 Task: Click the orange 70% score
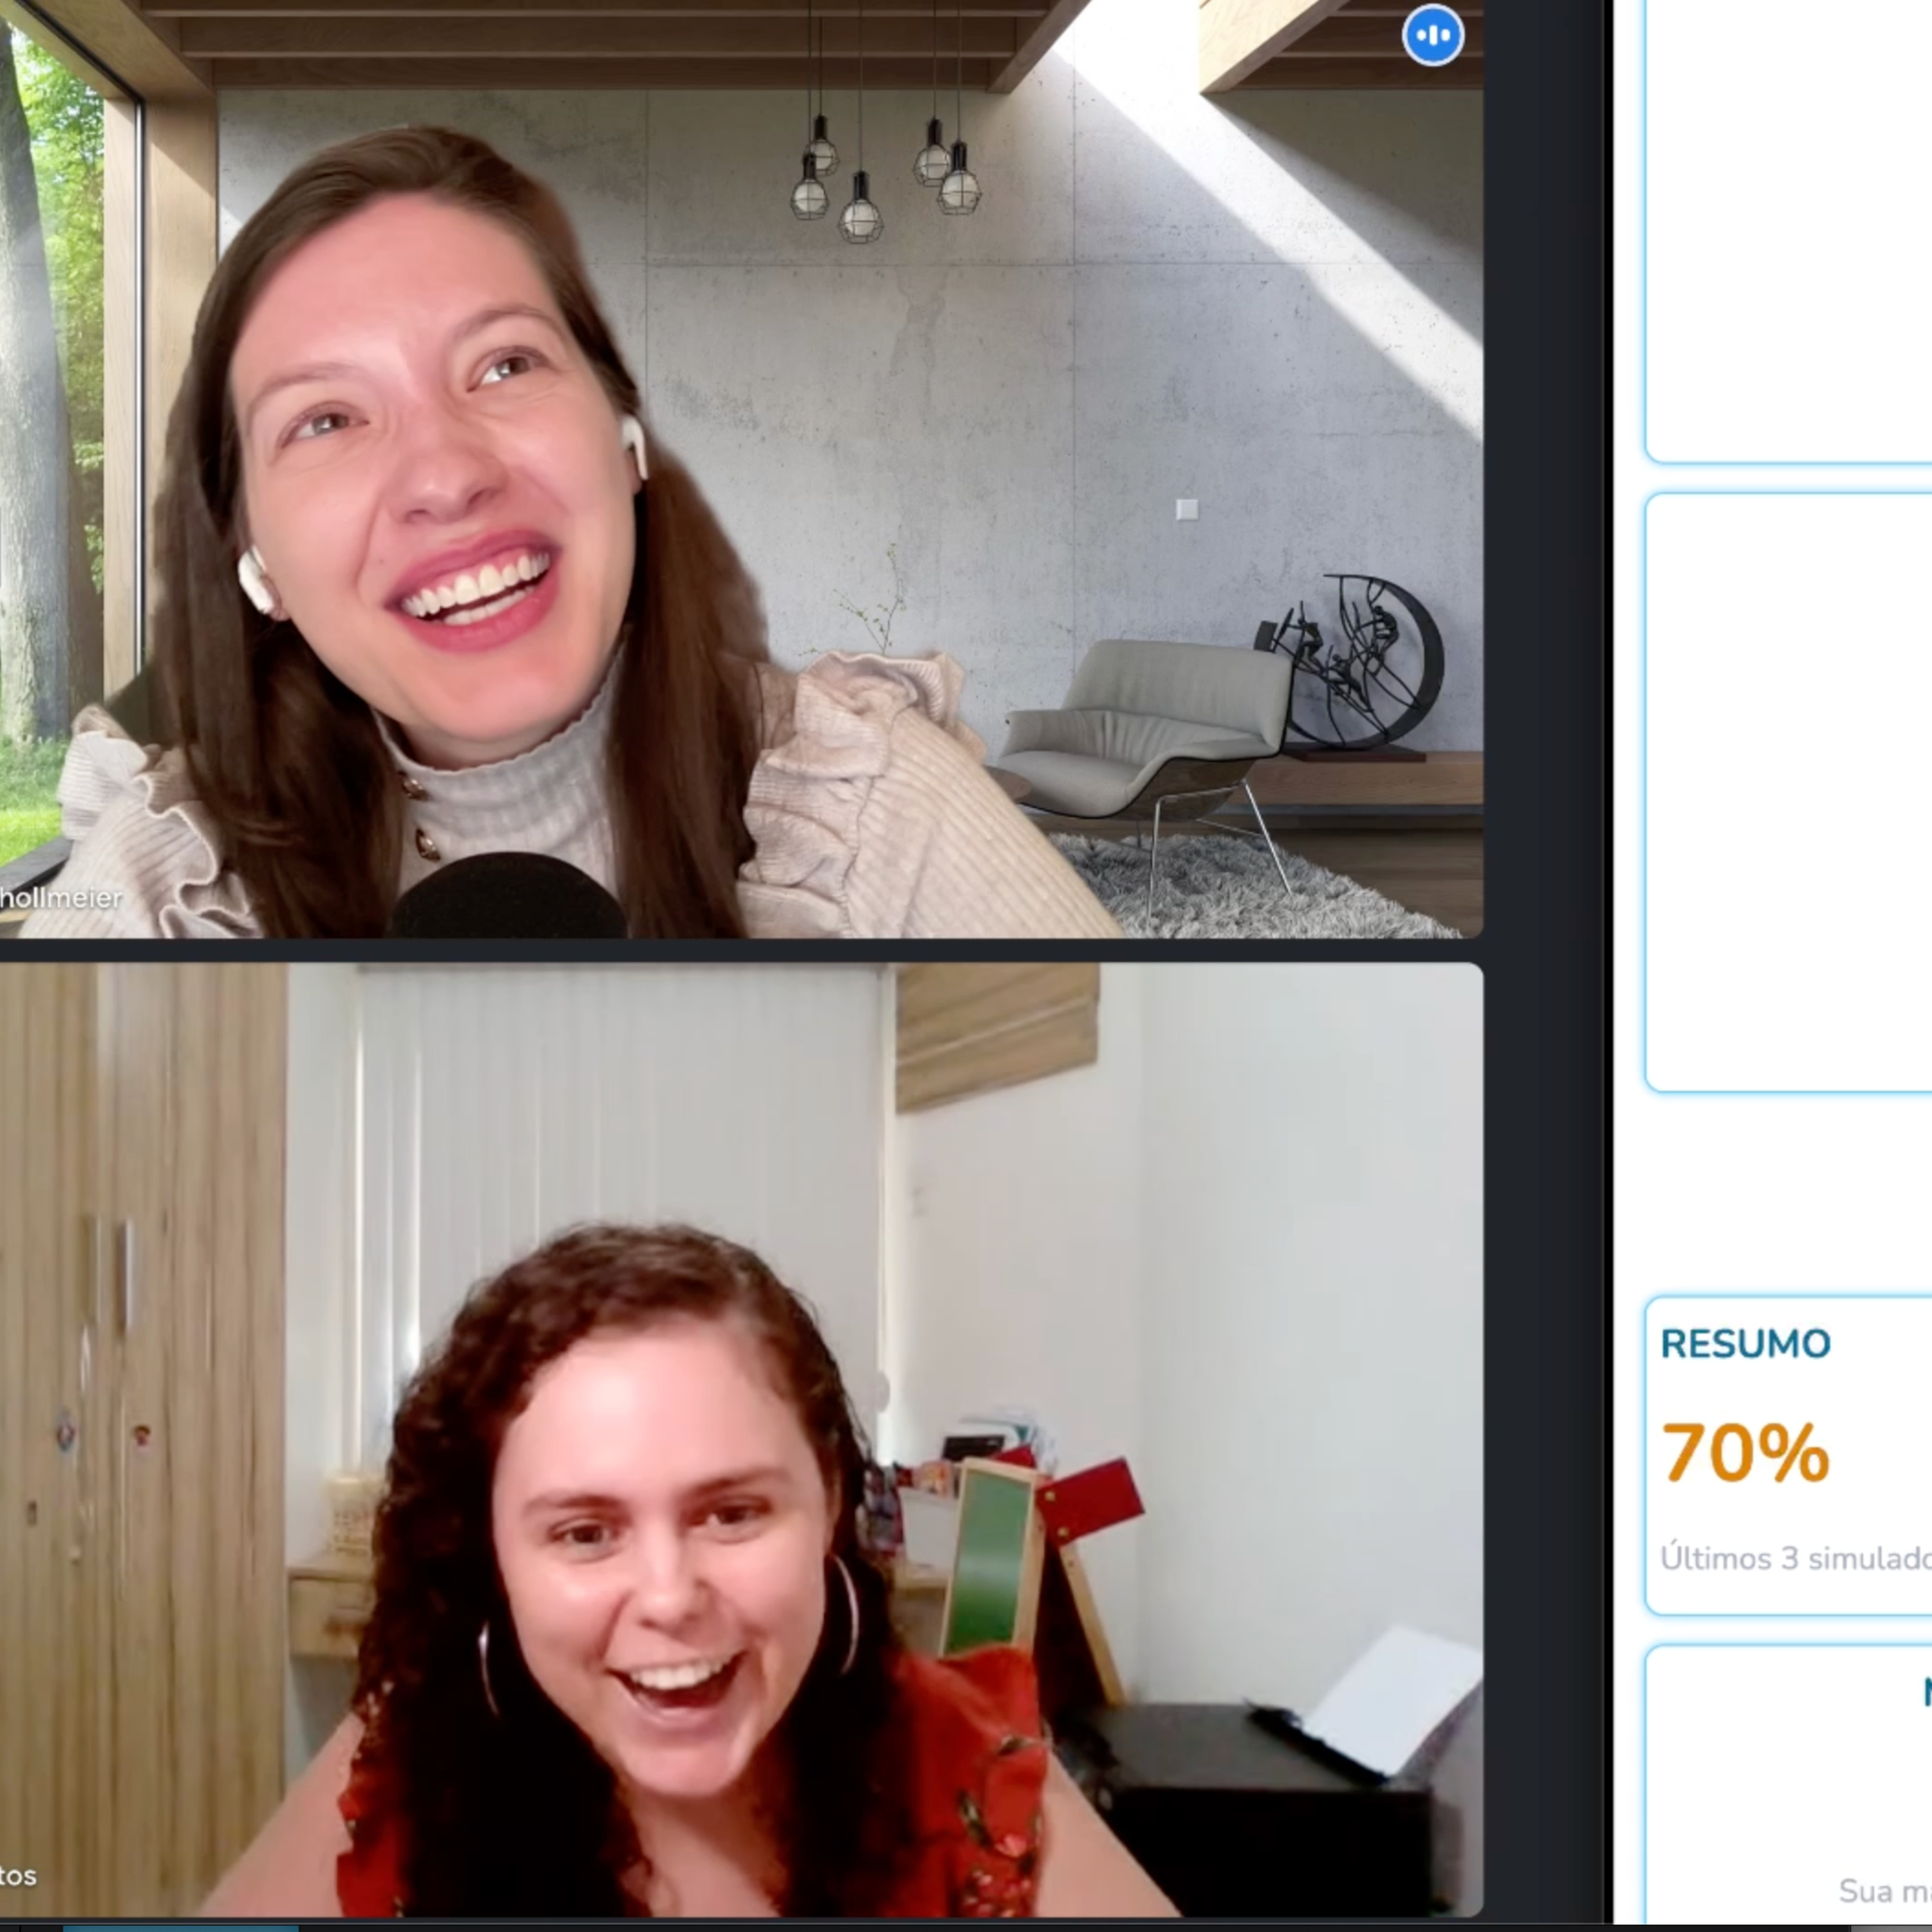1745,1453
